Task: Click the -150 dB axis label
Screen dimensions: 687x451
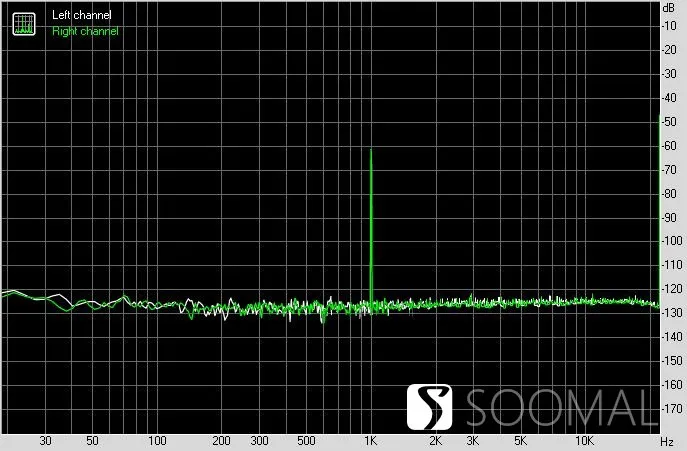Action: click(x=671, y=361)
